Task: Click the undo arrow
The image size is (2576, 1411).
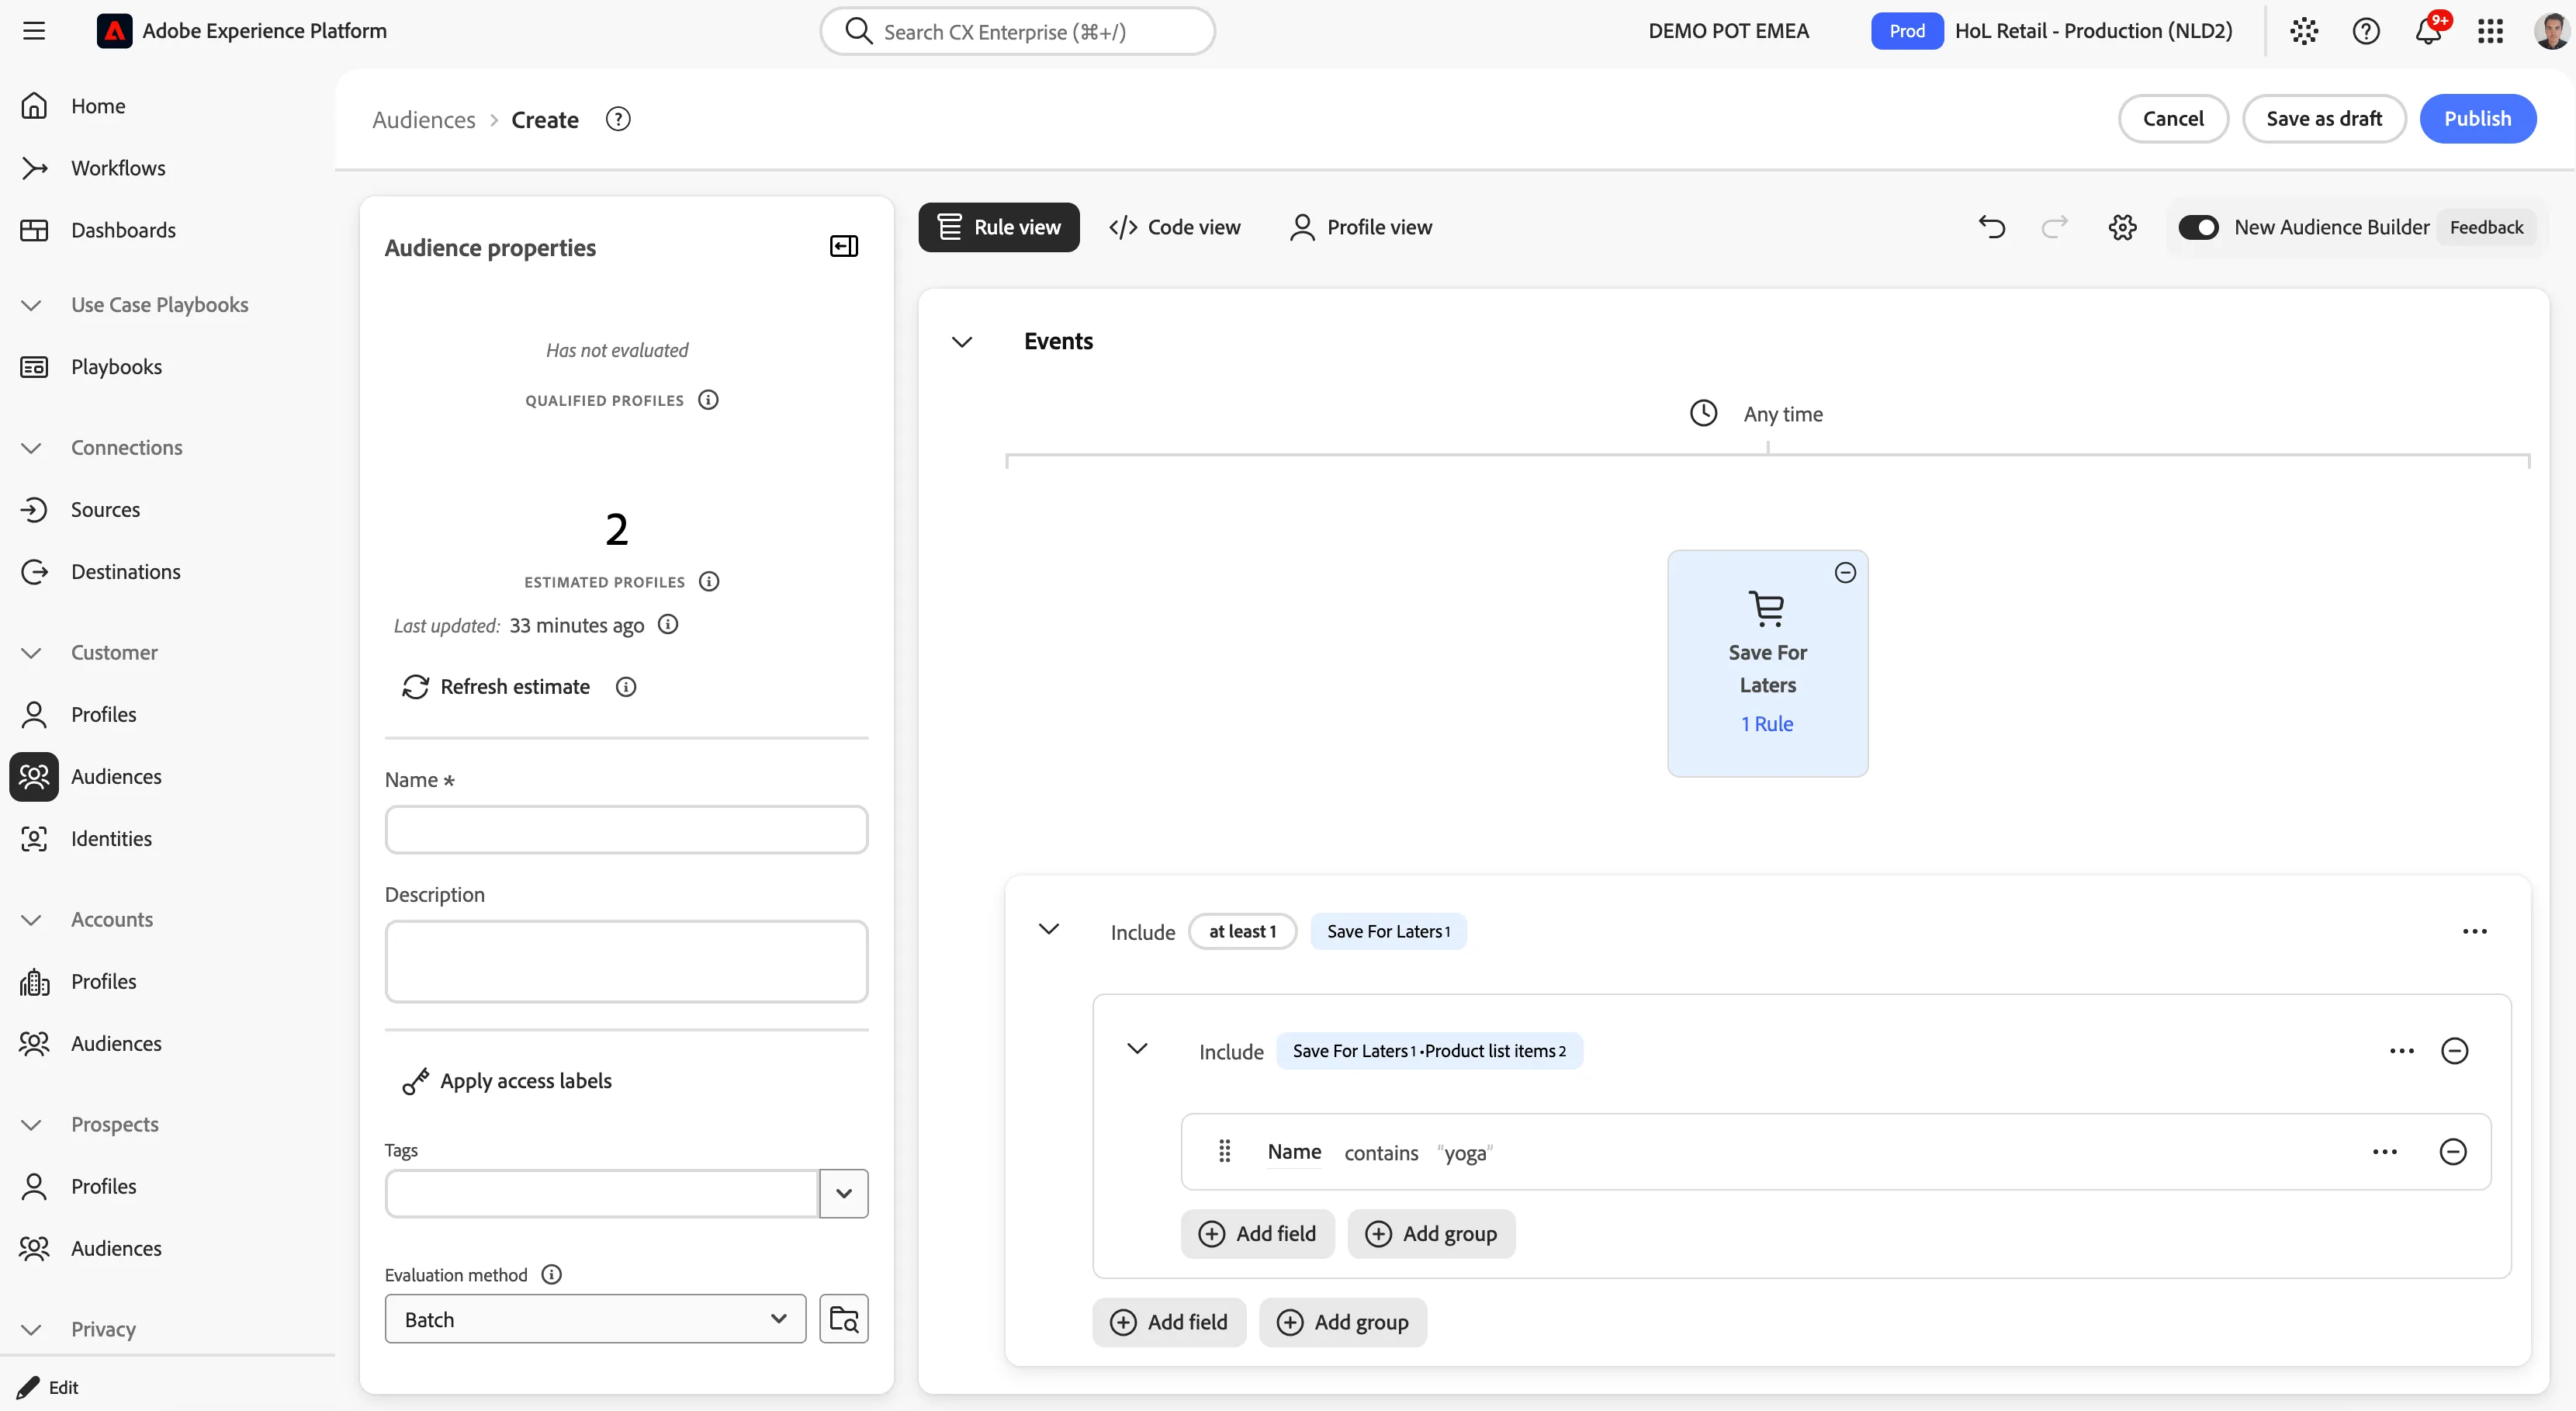Action: click(x=1992, y=227)
